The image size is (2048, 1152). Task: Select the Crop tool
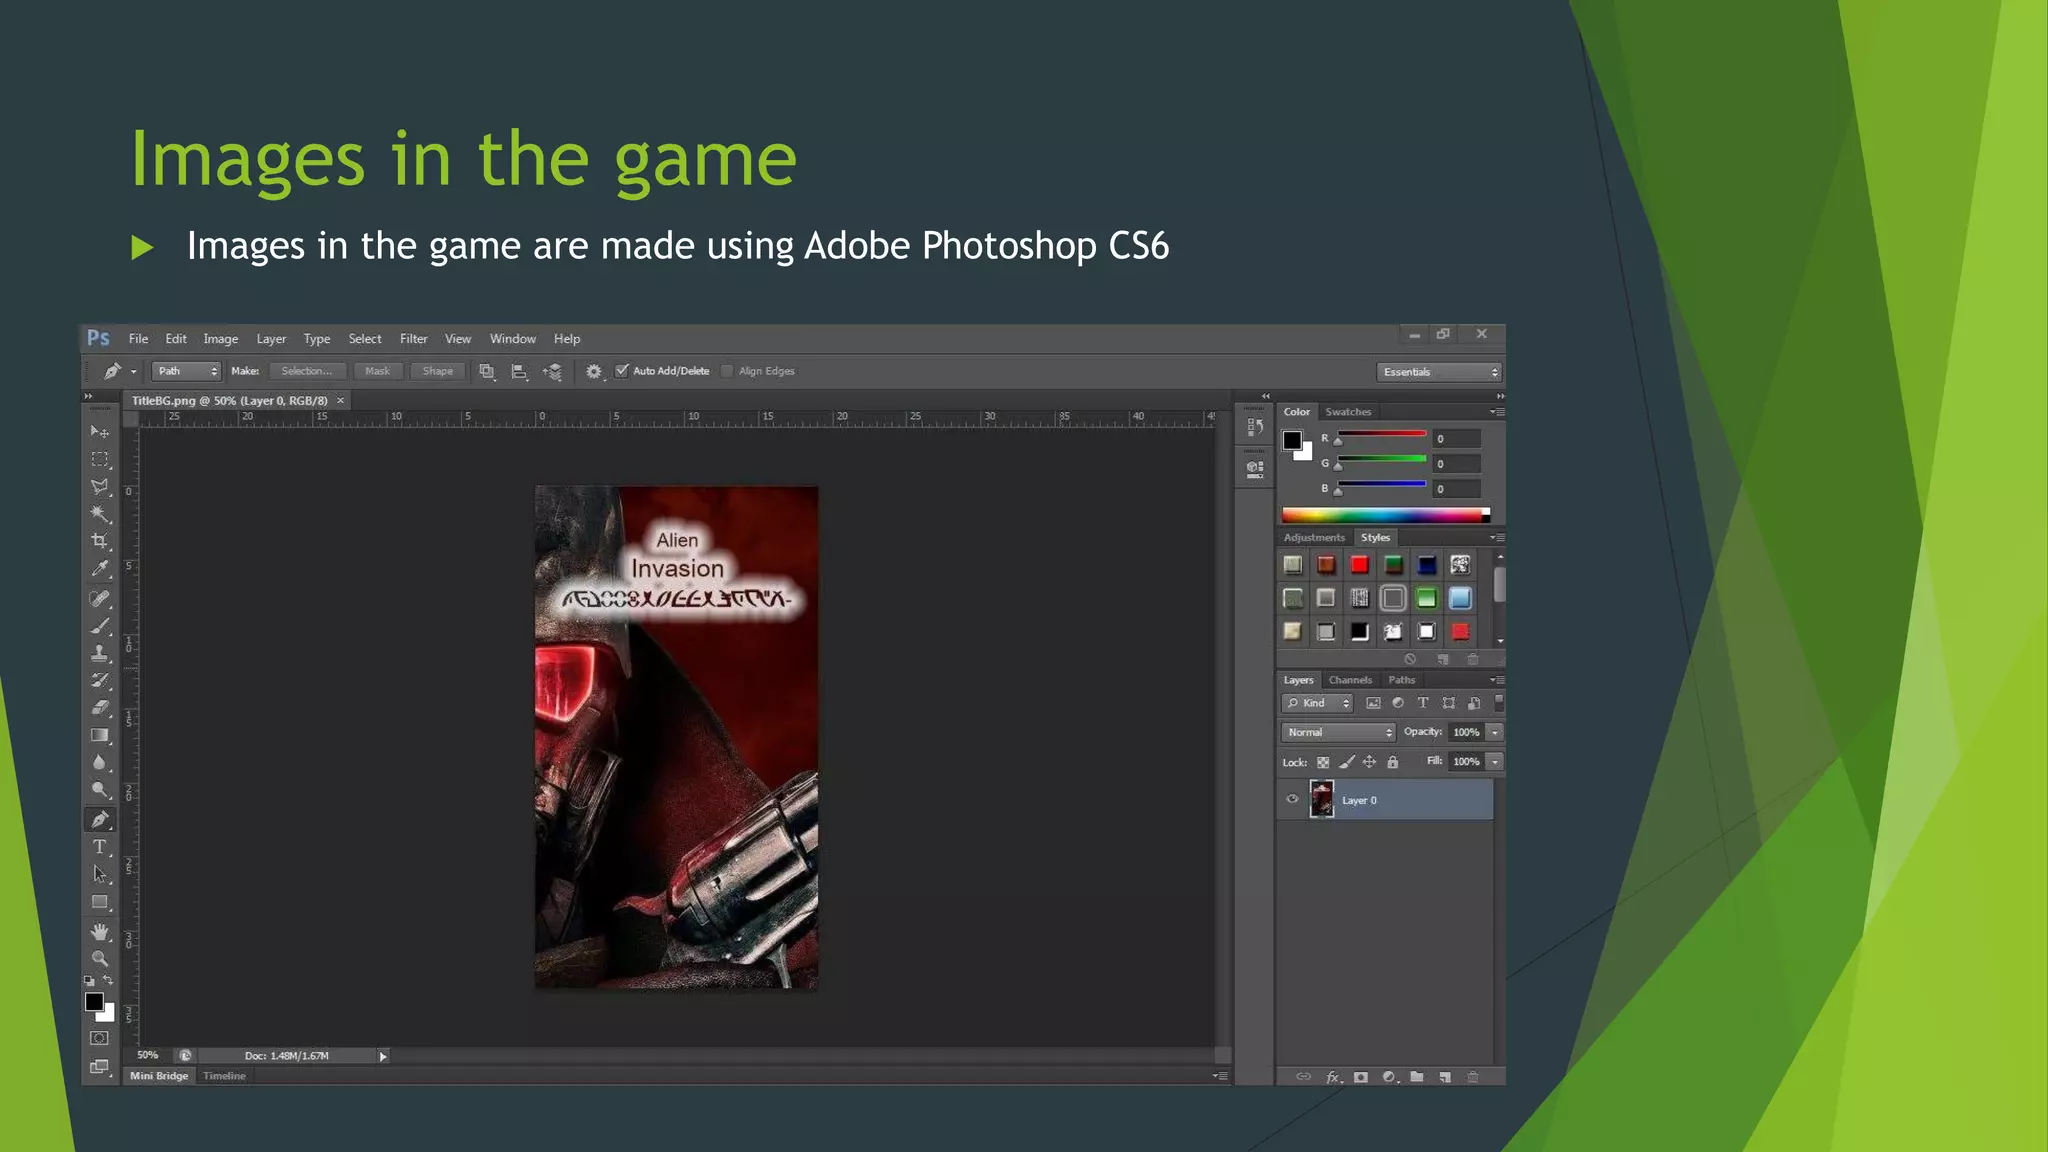point(100,541)
